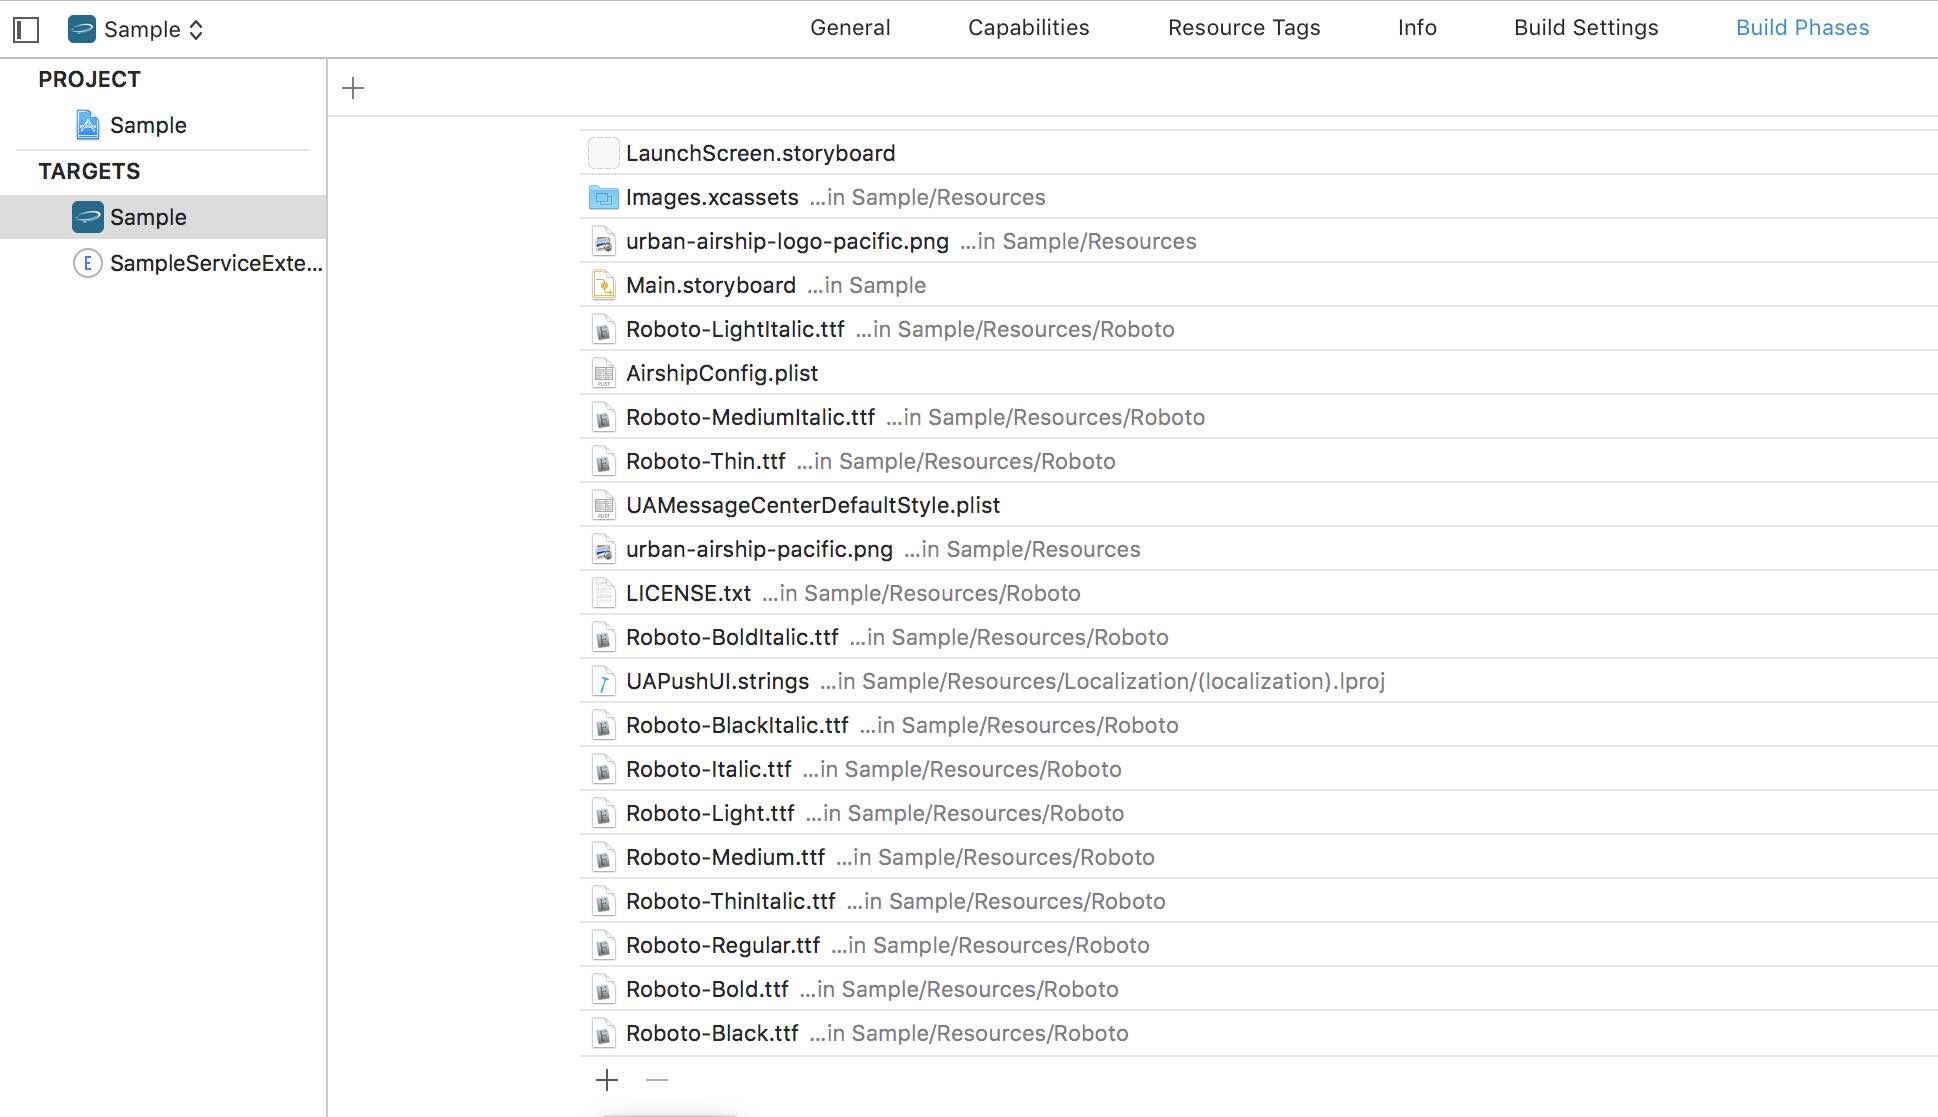
Task: Click the urban-airship-logo-pacific.png image icon
Action: click(x=602, y=241)
